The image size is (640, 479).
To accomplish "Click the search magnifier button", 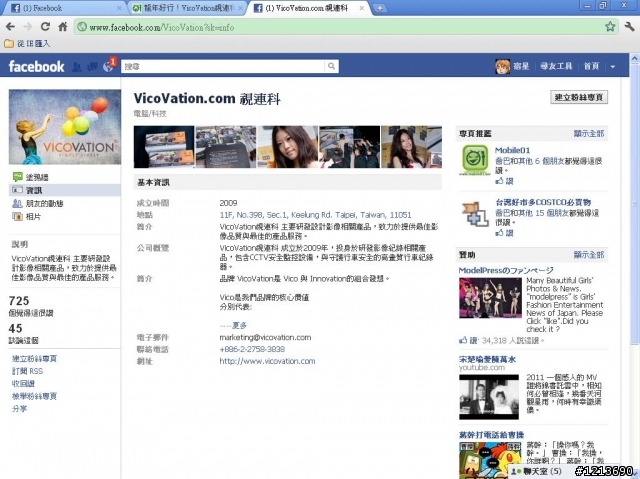I will [331, 66].
